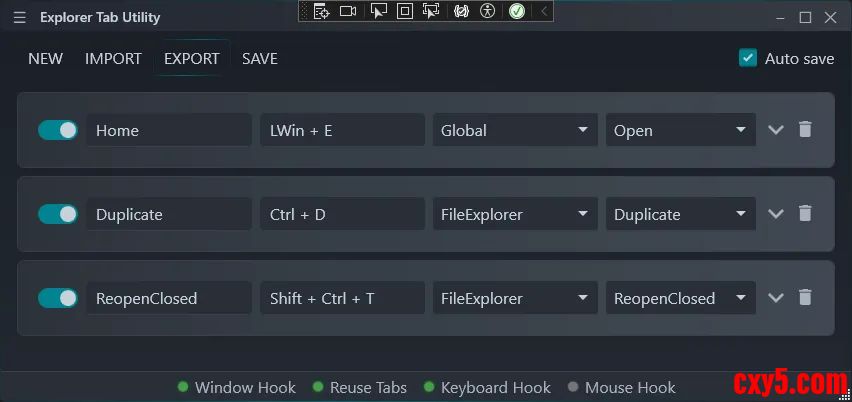852x402 pixels.
Task: Expand the ReopenClosed row details chevron
Action: click(776, 298)
